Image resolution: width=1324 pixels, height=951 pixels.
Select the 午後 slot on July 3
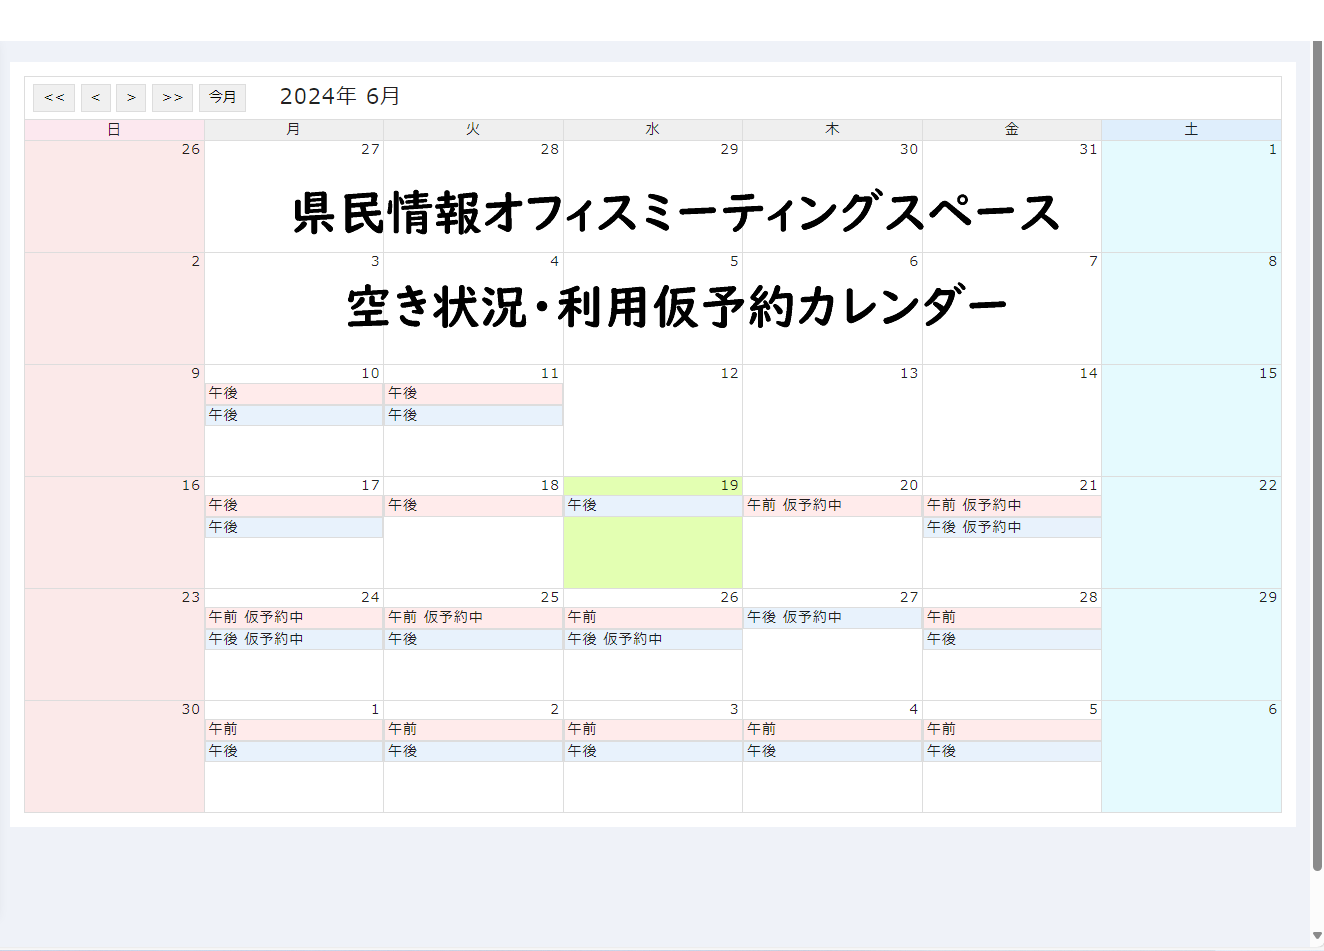(x=653, y=751)
